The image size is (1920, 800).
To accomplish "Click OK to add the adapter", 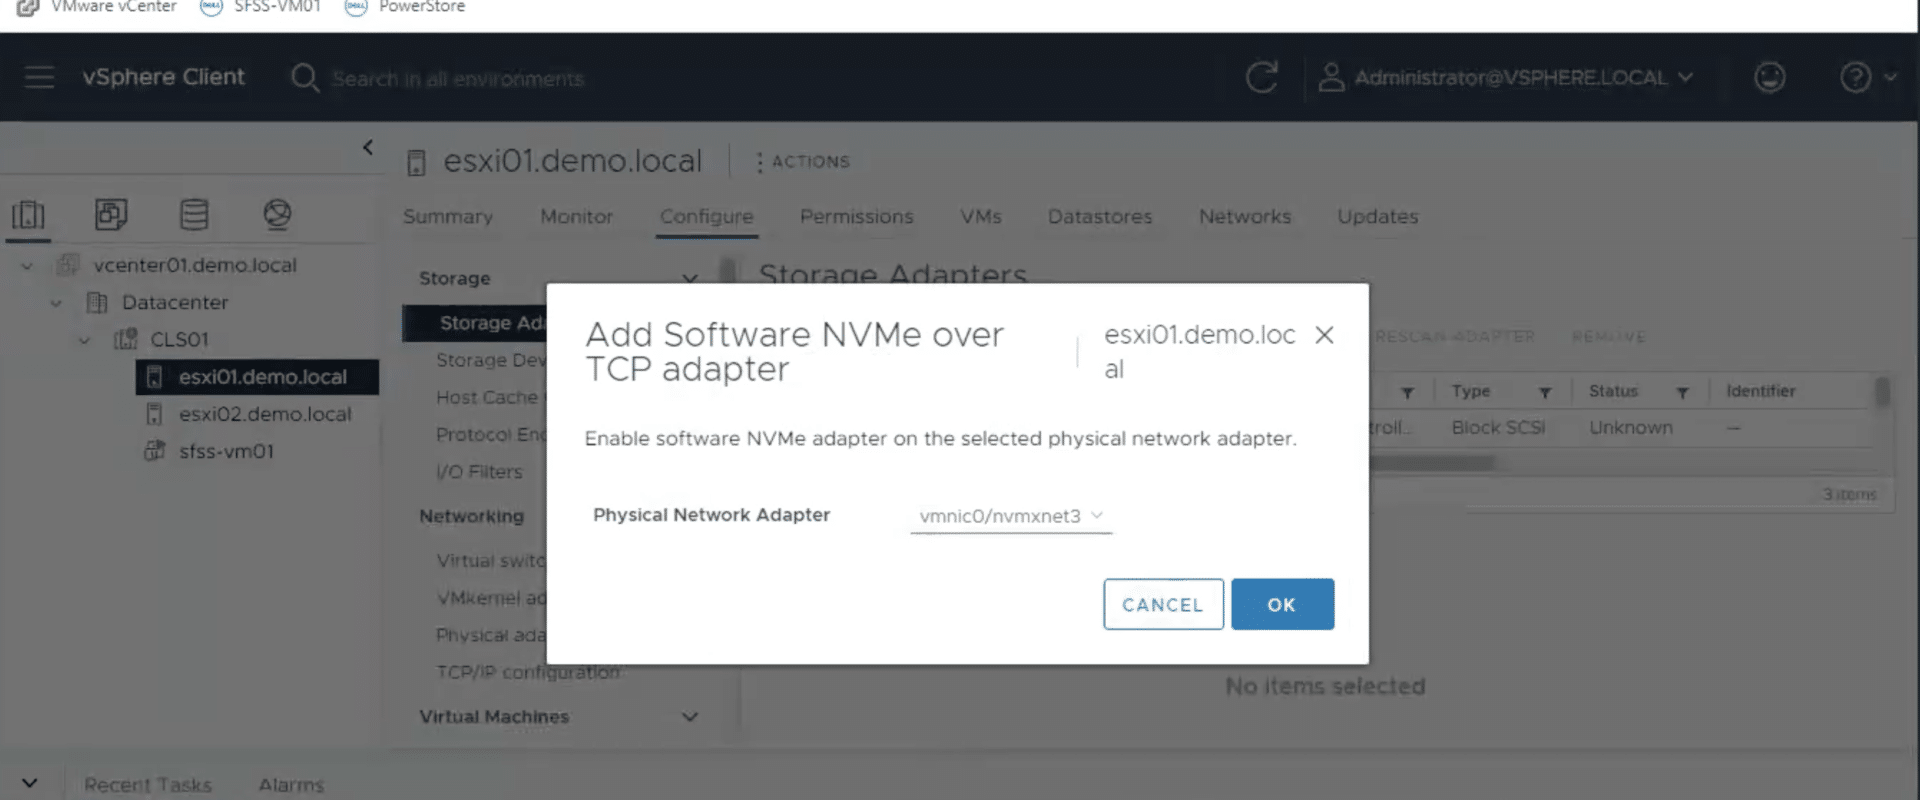I will tap(1282, 604).
